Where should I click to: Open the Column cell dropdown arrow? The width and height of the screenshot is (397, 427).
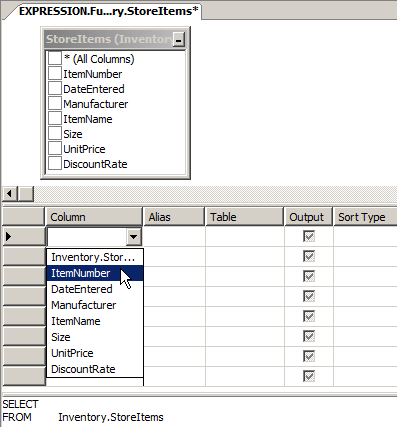[x=134, y=237]
